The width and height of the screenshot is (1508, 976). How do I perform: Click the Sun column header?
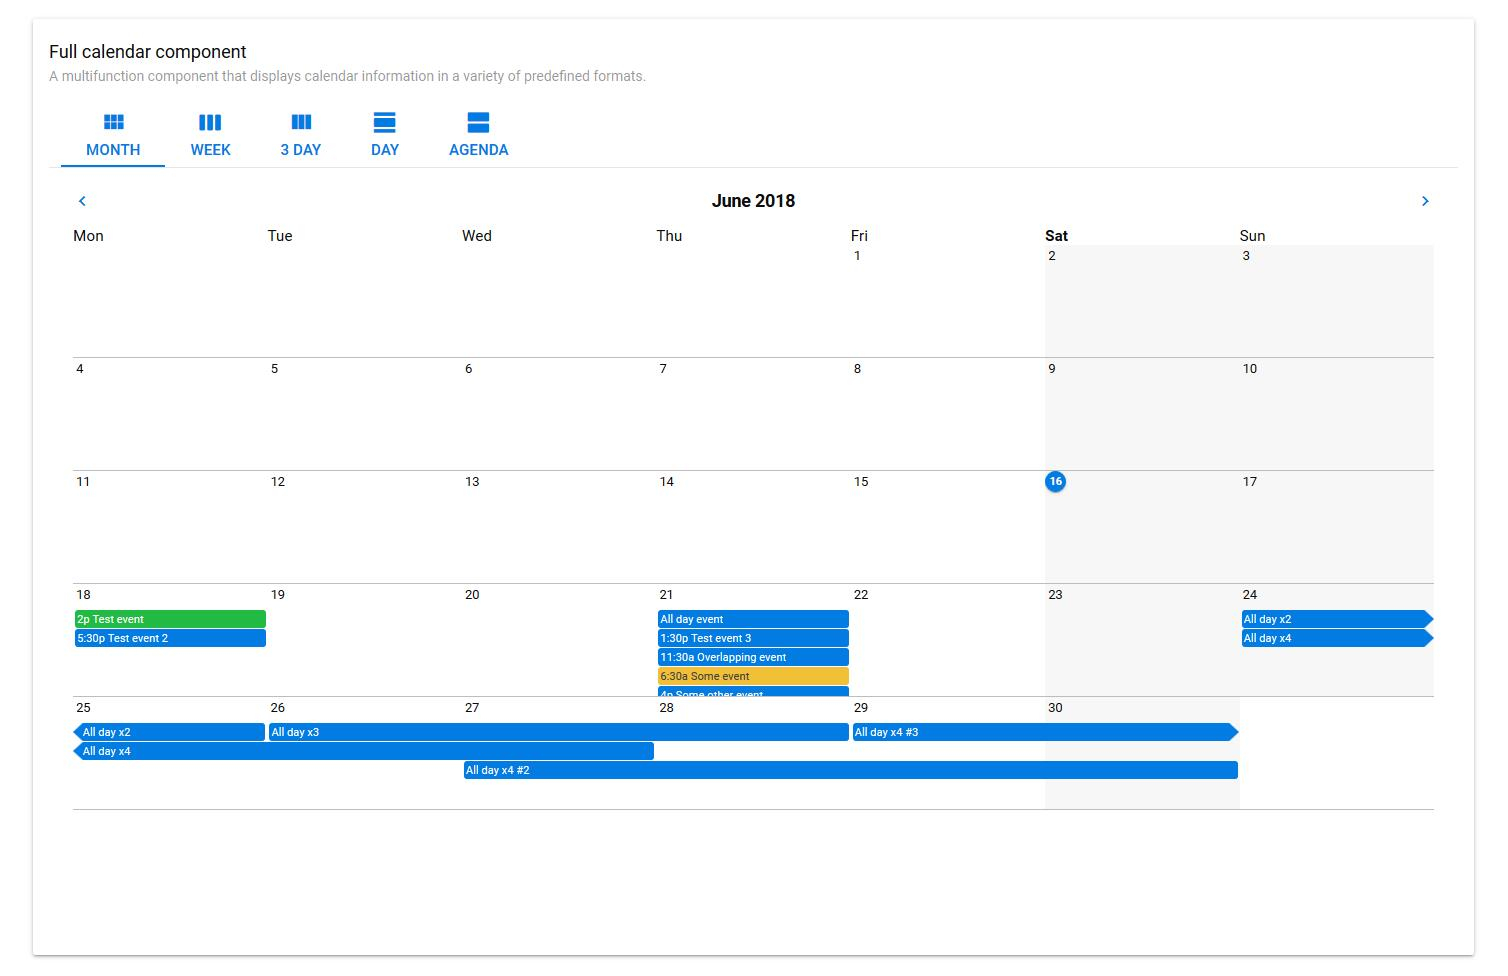[x=1252, y=236]
